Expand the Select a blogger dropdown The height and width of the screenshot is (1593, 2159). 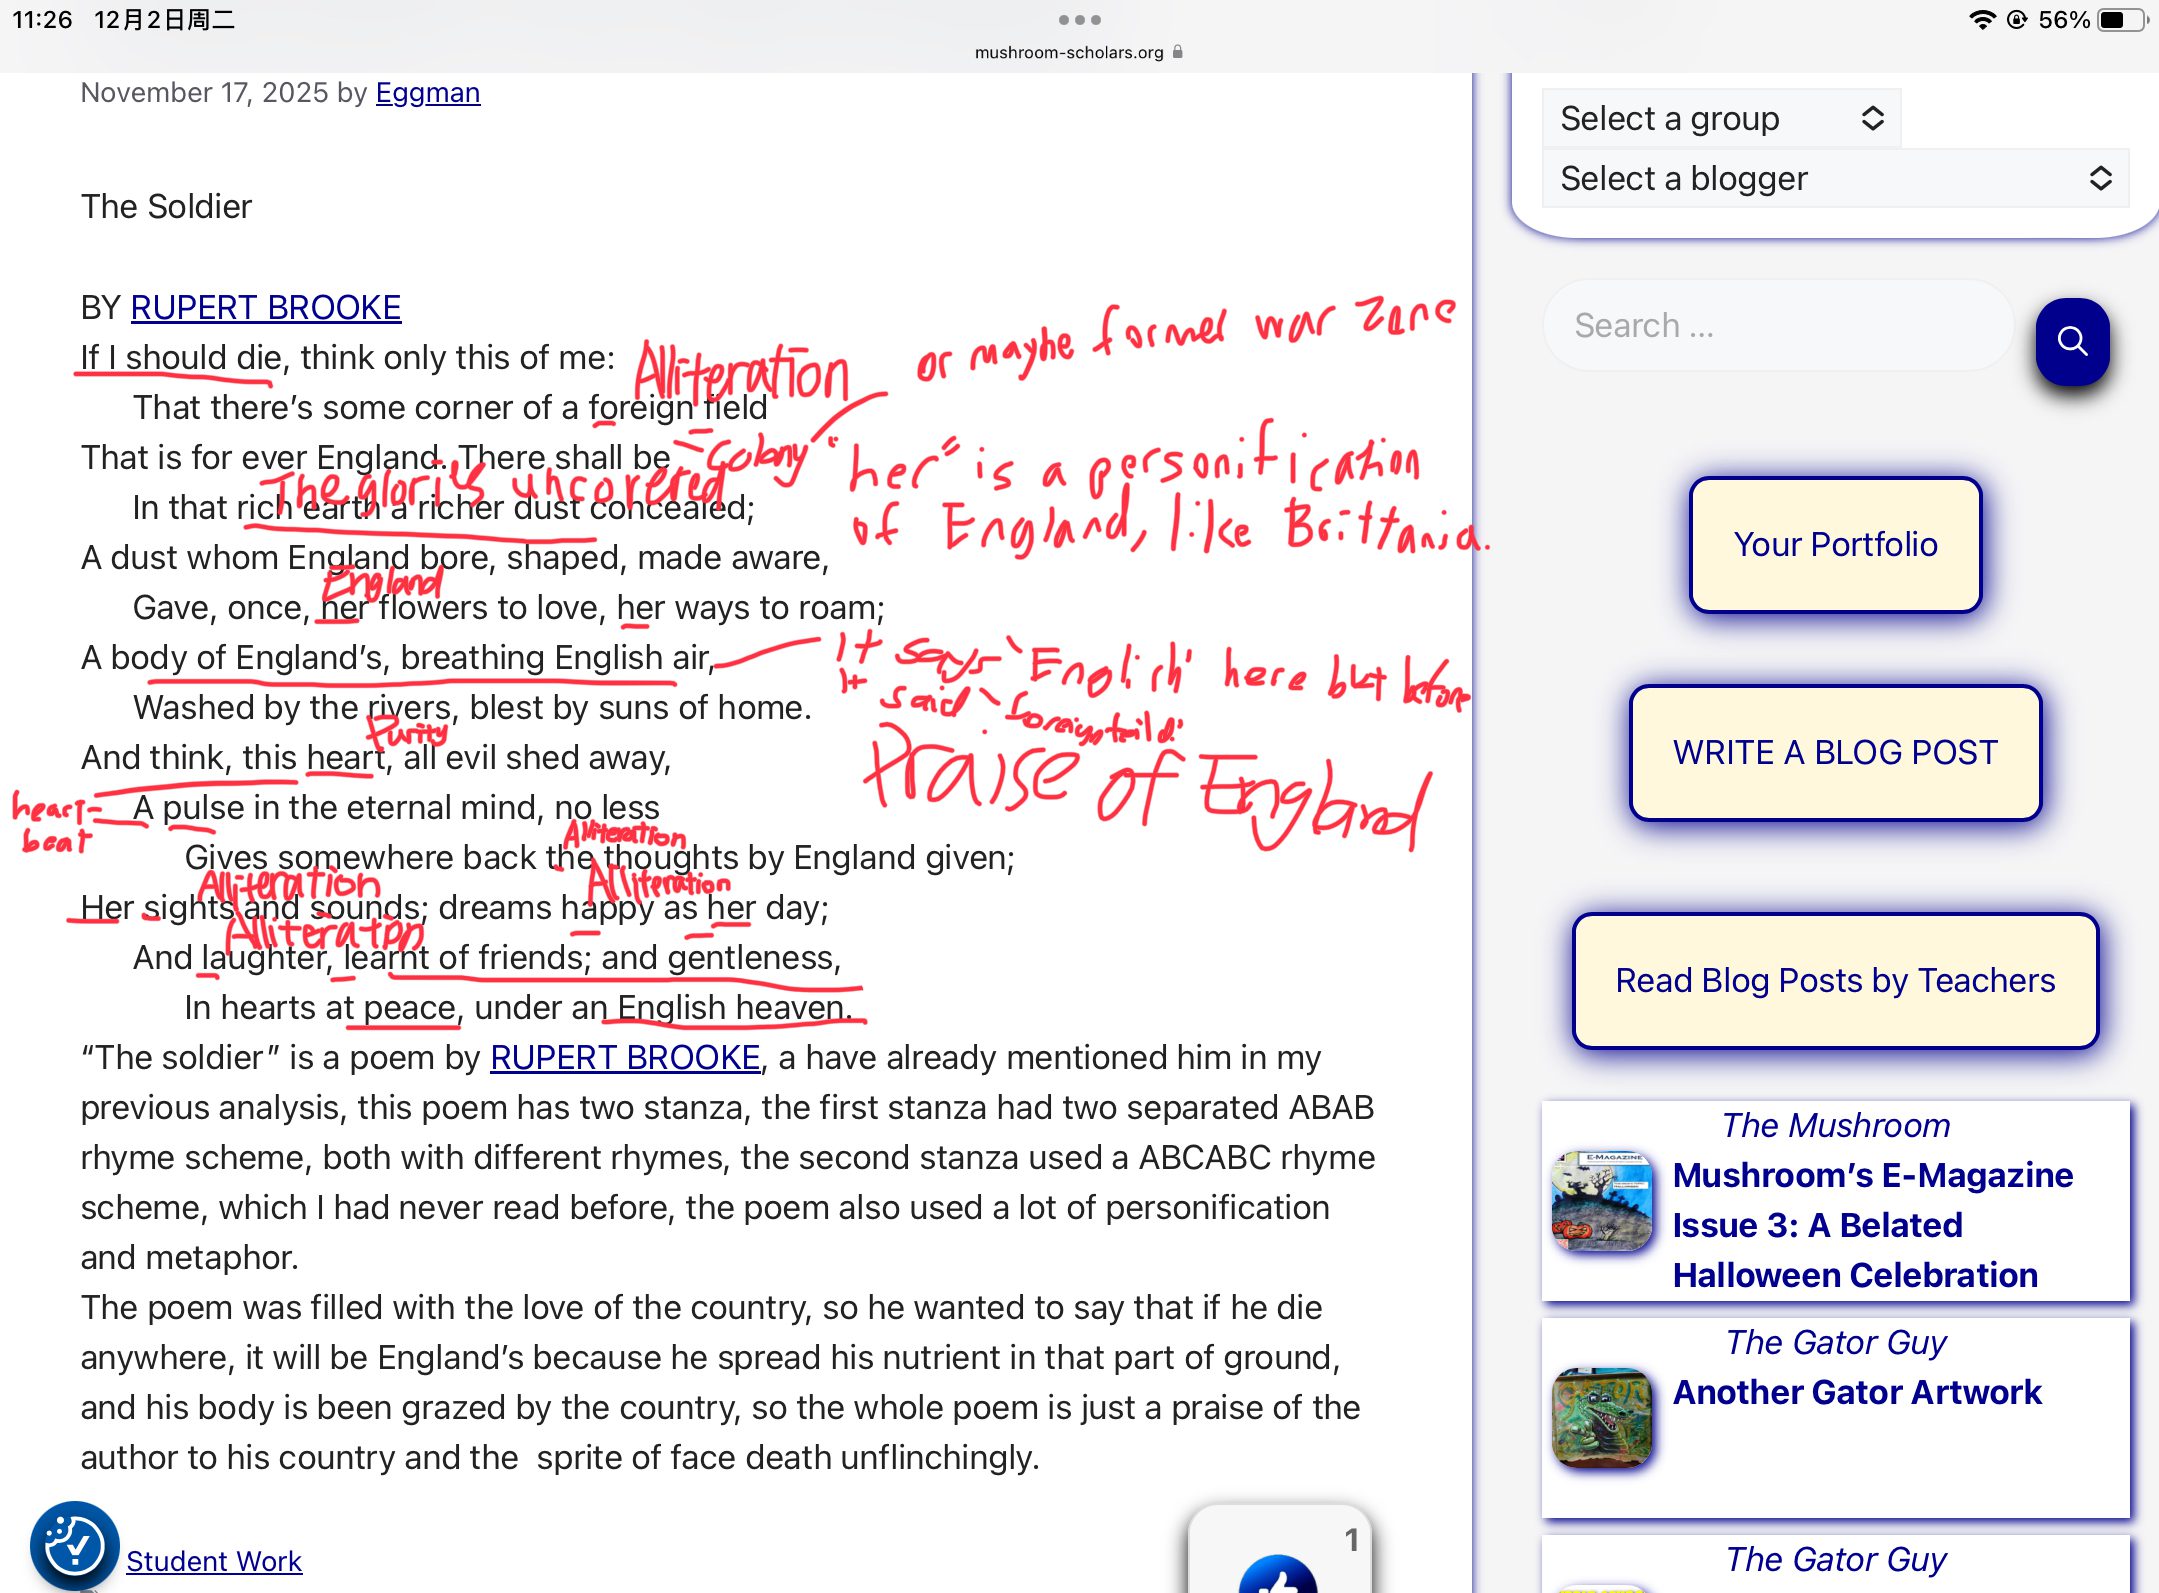pyautogui.click(x=1834, y=179)
